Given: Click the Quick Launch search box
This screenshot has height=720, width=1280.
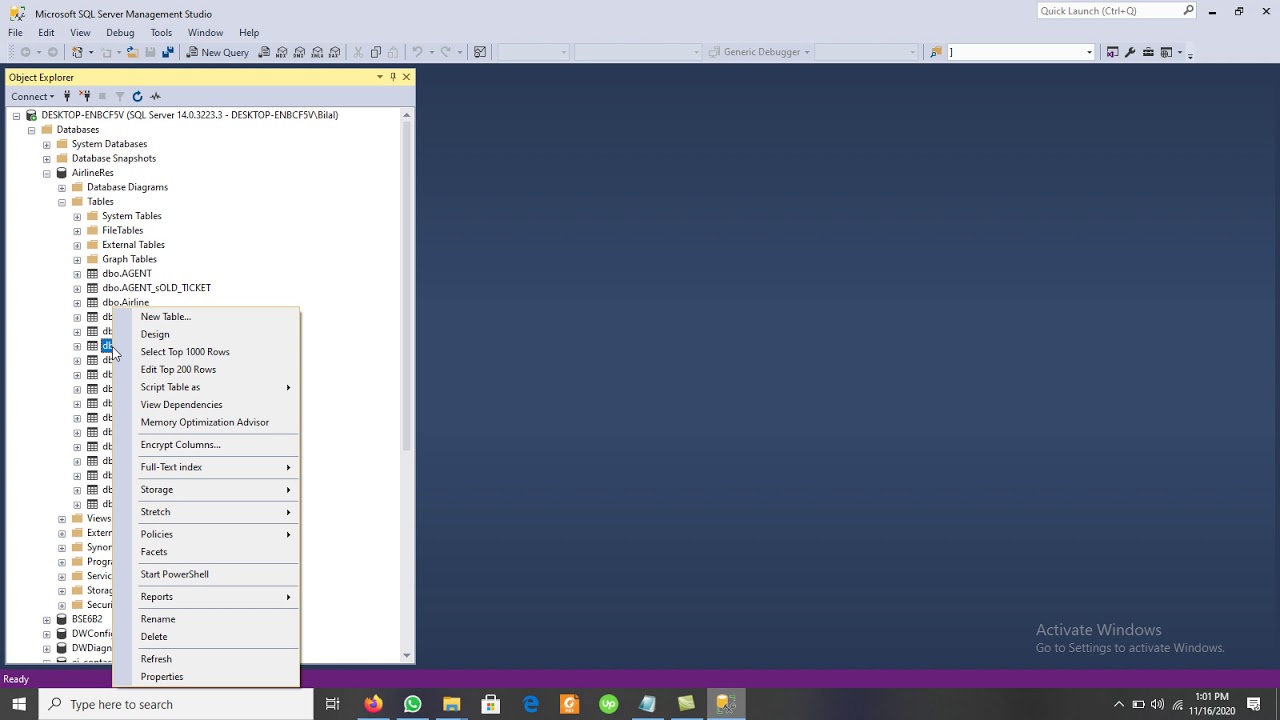Looking at the screenshot, I should [x=1116, y=11].
